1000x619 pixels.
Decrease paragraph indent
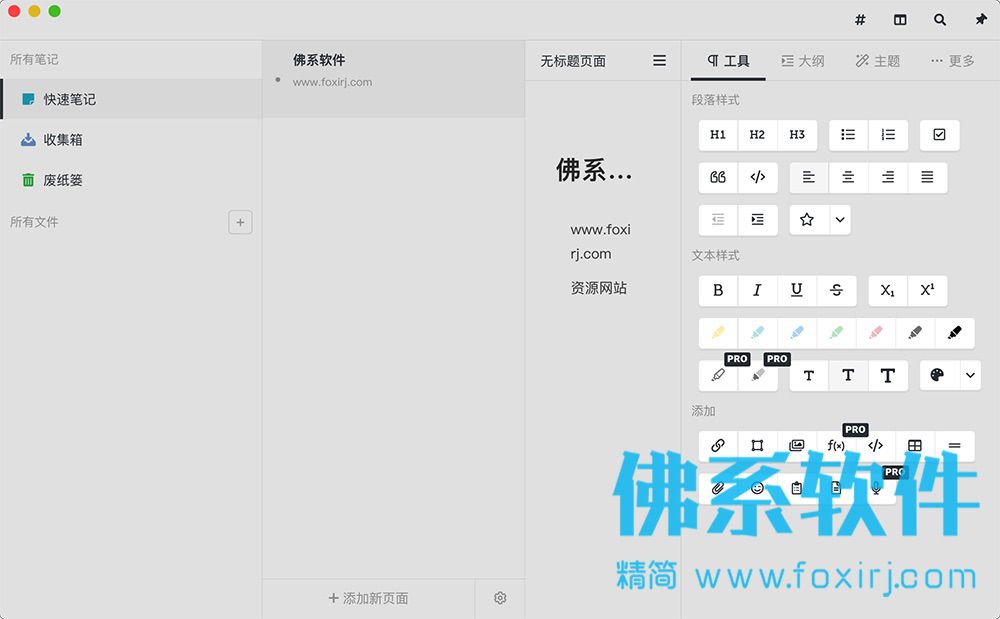[x=718, y=220]
